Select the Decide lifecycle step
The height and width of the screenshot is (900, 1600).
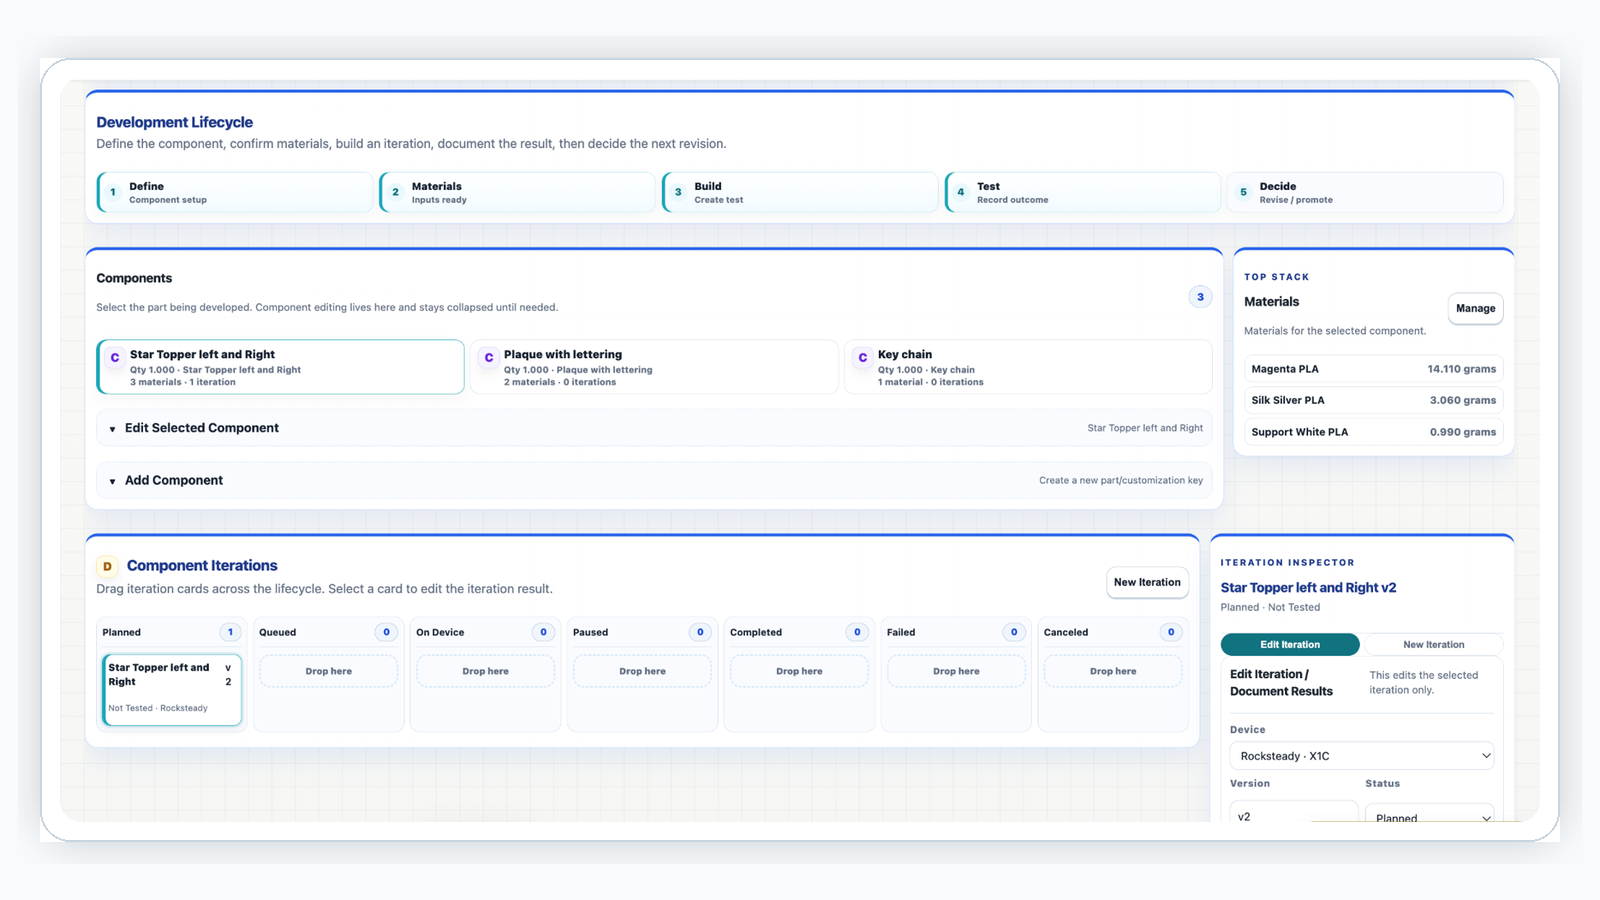click(x=1366, y=192)
